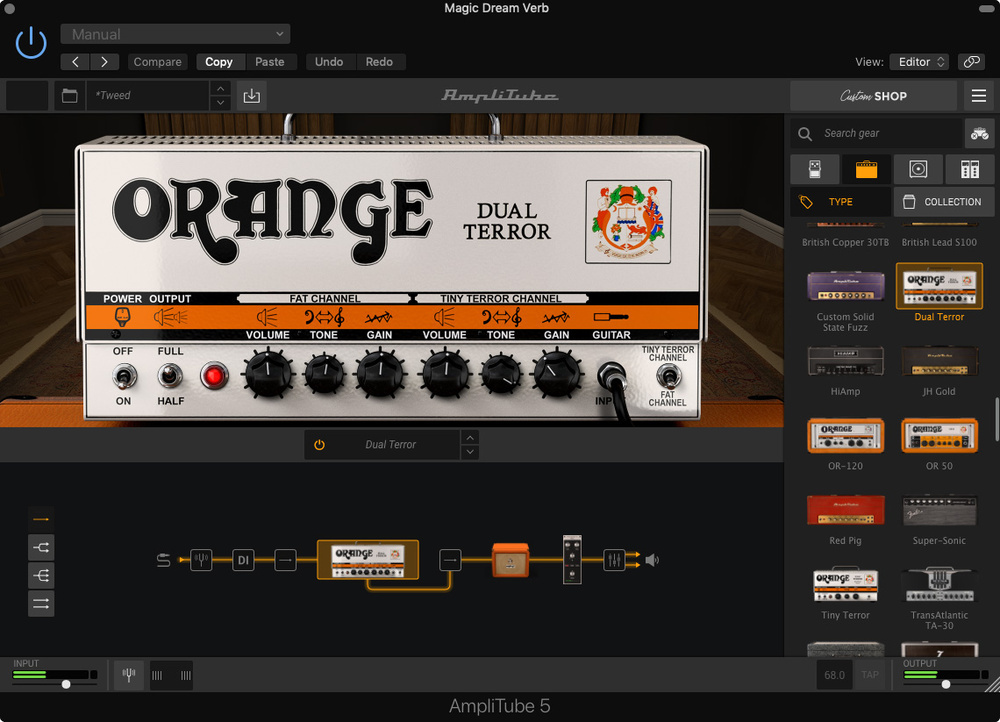Select the cabinet gear category icon
The width and height of the screenshot is (1000, 722).
point(918,169)
